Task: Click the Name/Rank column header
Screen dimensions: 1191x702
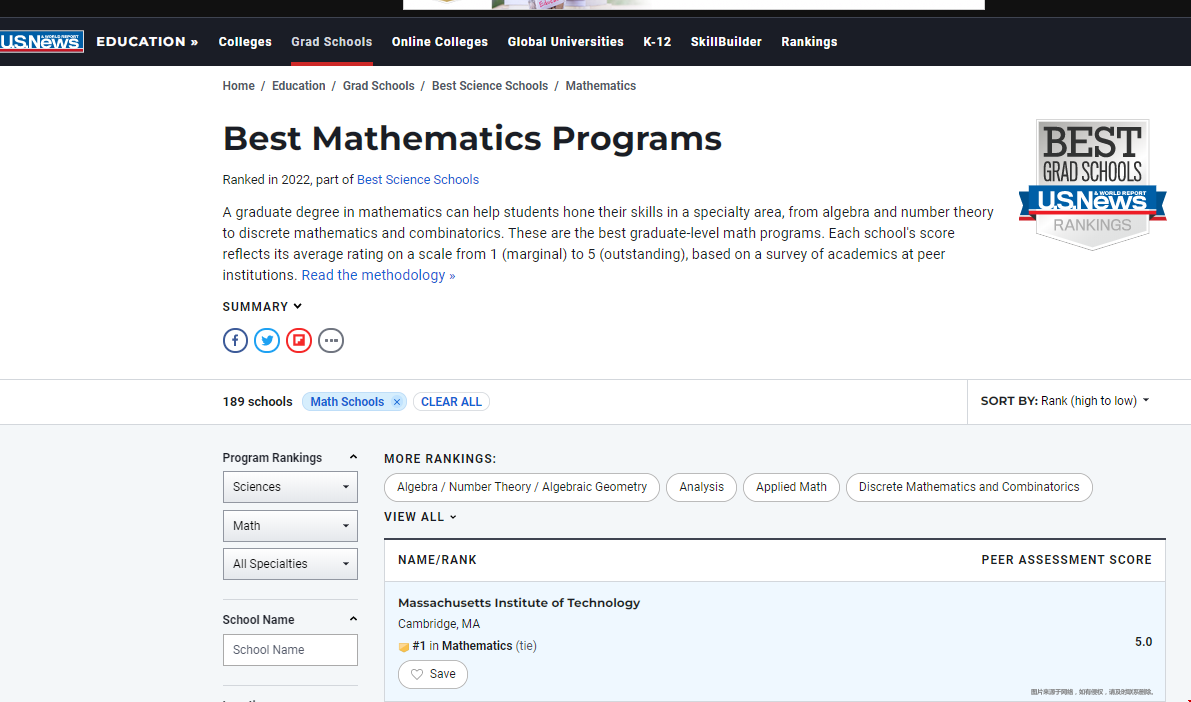Action: (x=438, y=560)
